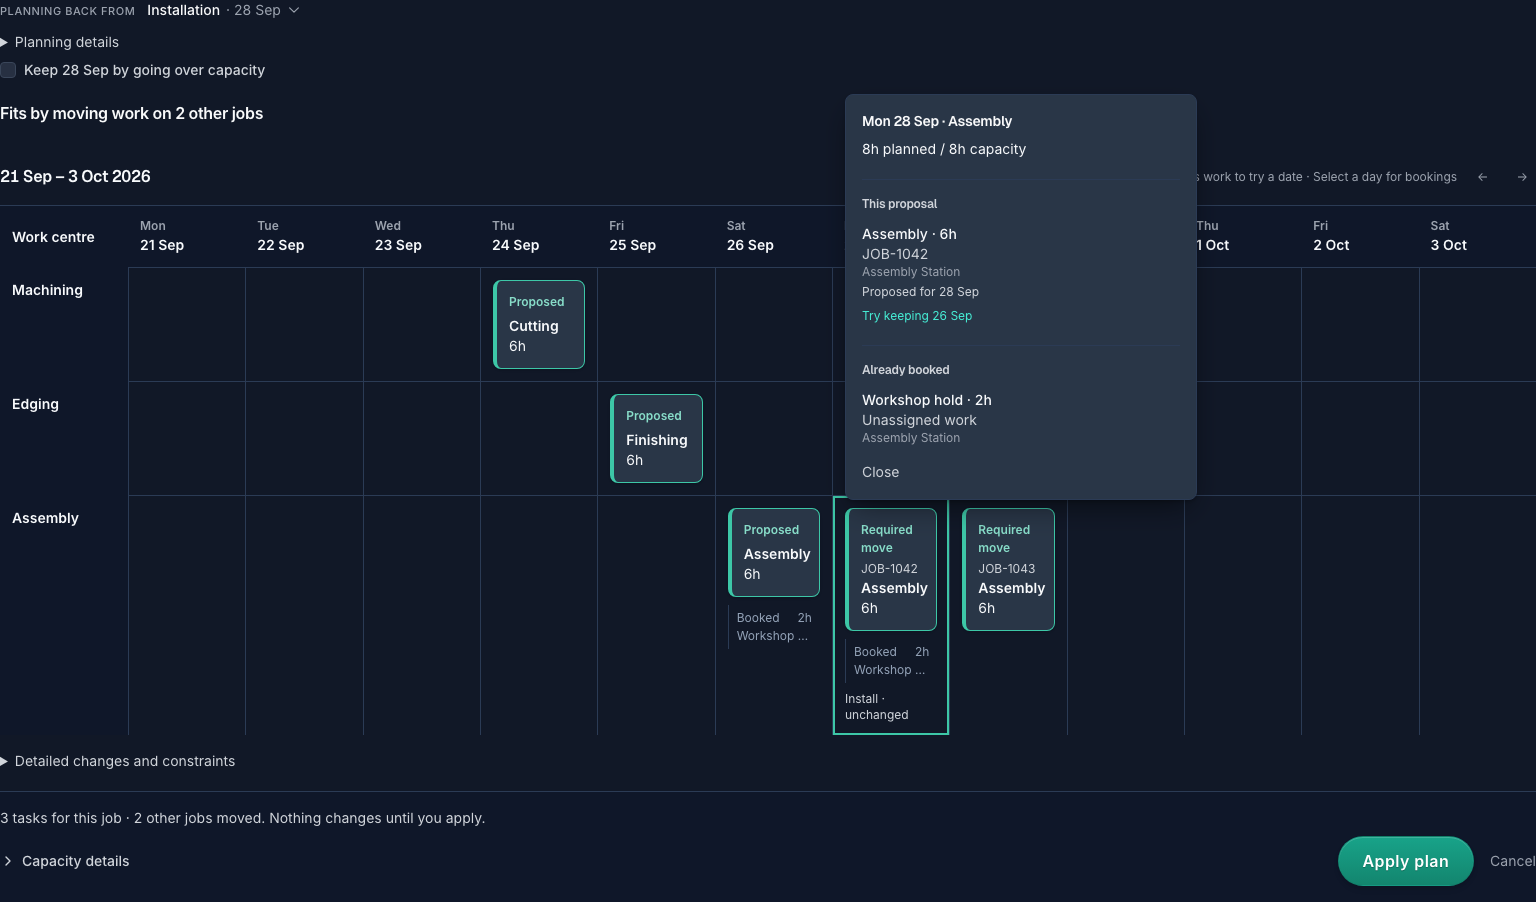This screenshot has width=1536, height=902.
Task: Click the Fri 2 Oct column header
Action: [x=1331, y=236]
